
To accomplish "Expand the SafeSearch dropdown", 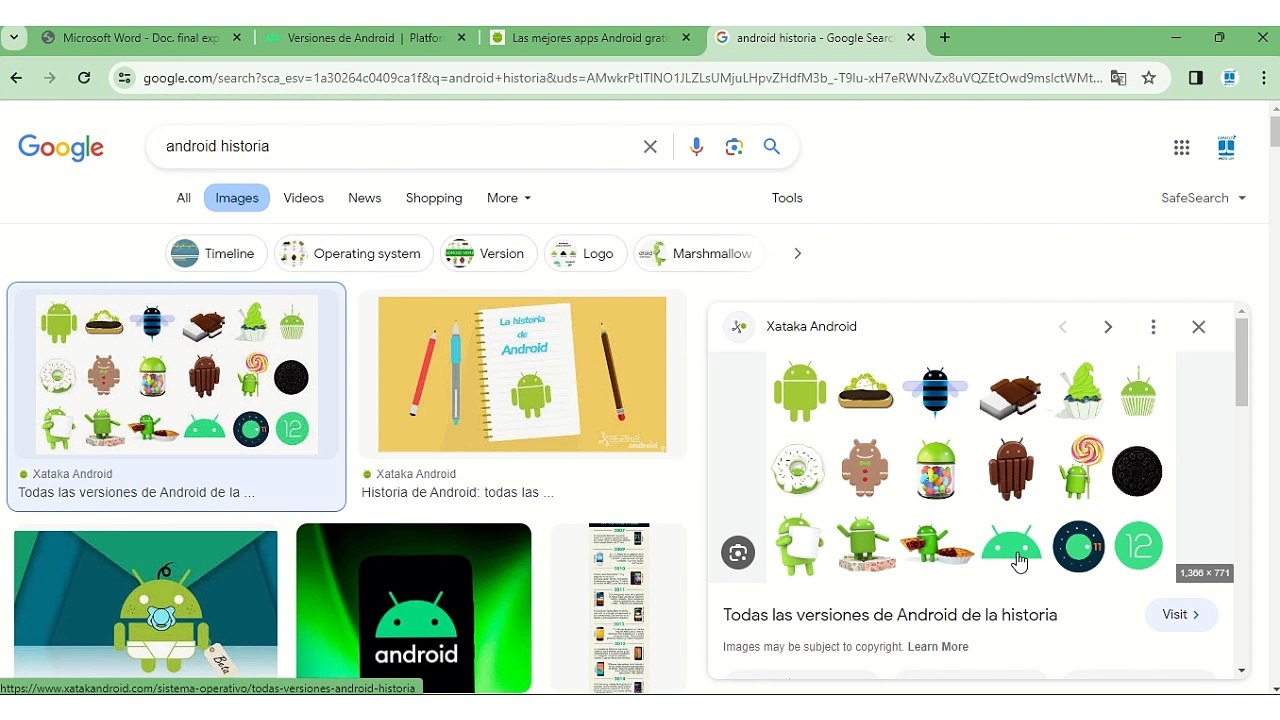I will tap(1204, 198).
